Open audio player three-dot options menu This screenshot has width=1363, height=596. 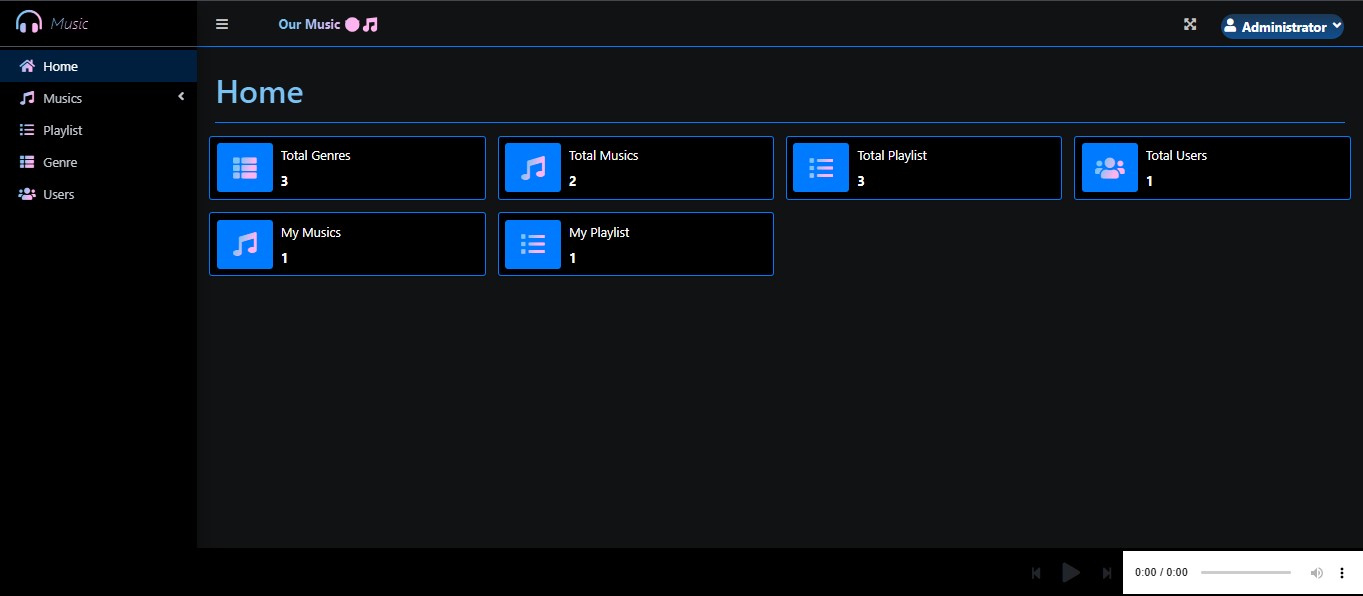(x=1342, y=573)
